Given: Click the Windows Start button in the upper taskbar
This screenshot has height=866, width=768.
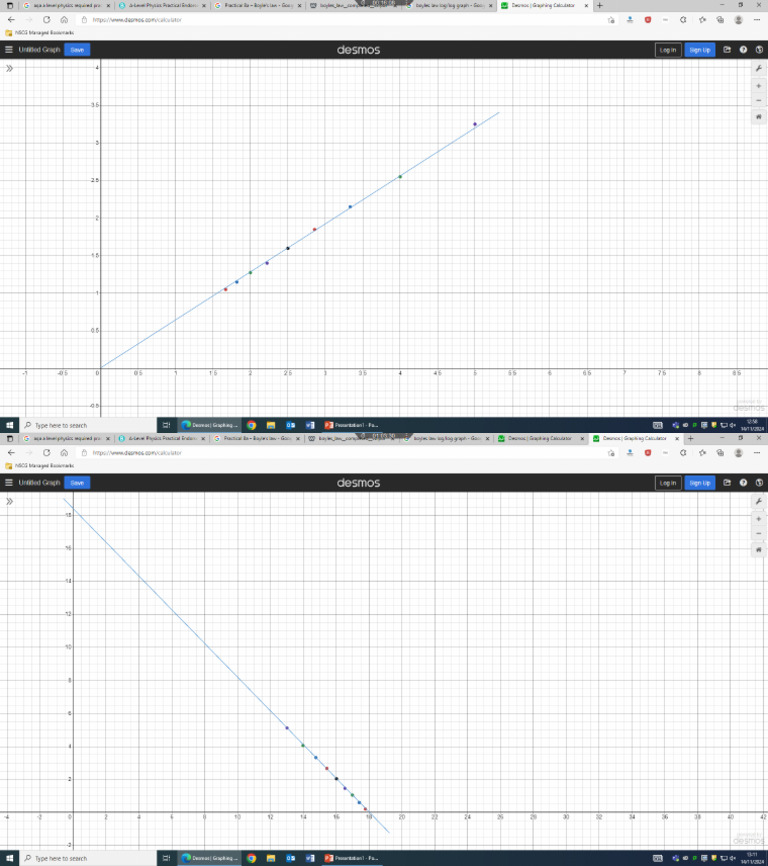Looking at the screenshot, I should (9, 425).
